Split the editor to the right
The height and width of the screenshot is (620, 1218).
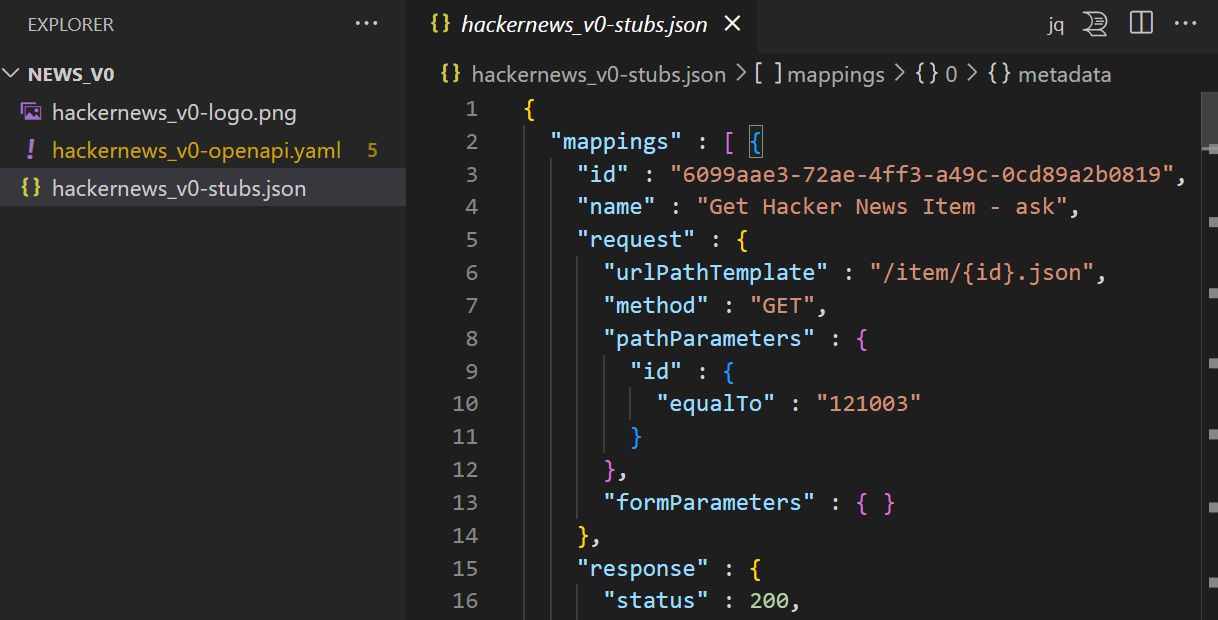(x=1141, y=24)
